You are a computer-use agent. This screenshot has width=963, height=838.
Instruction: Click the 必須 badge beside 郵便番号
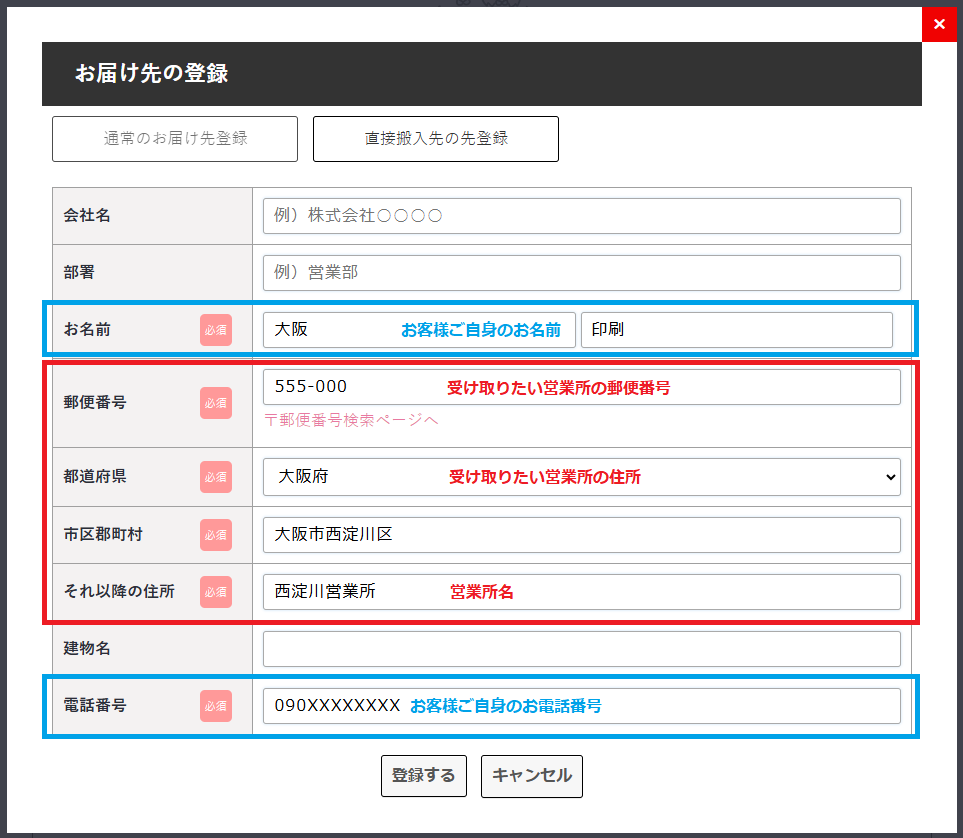click(216, 403)
